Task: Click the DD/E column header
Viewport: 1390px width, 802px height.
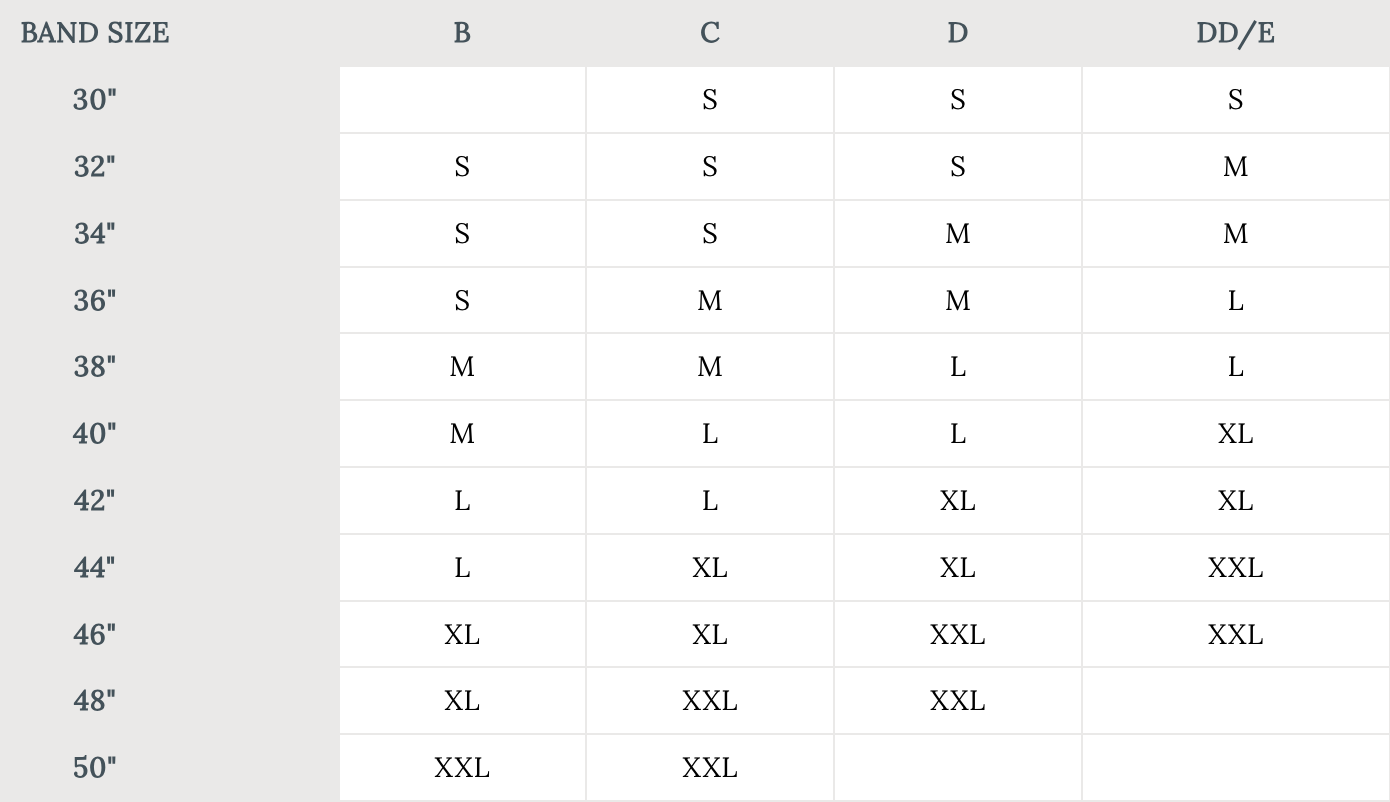Action: tap(1235, 33)
